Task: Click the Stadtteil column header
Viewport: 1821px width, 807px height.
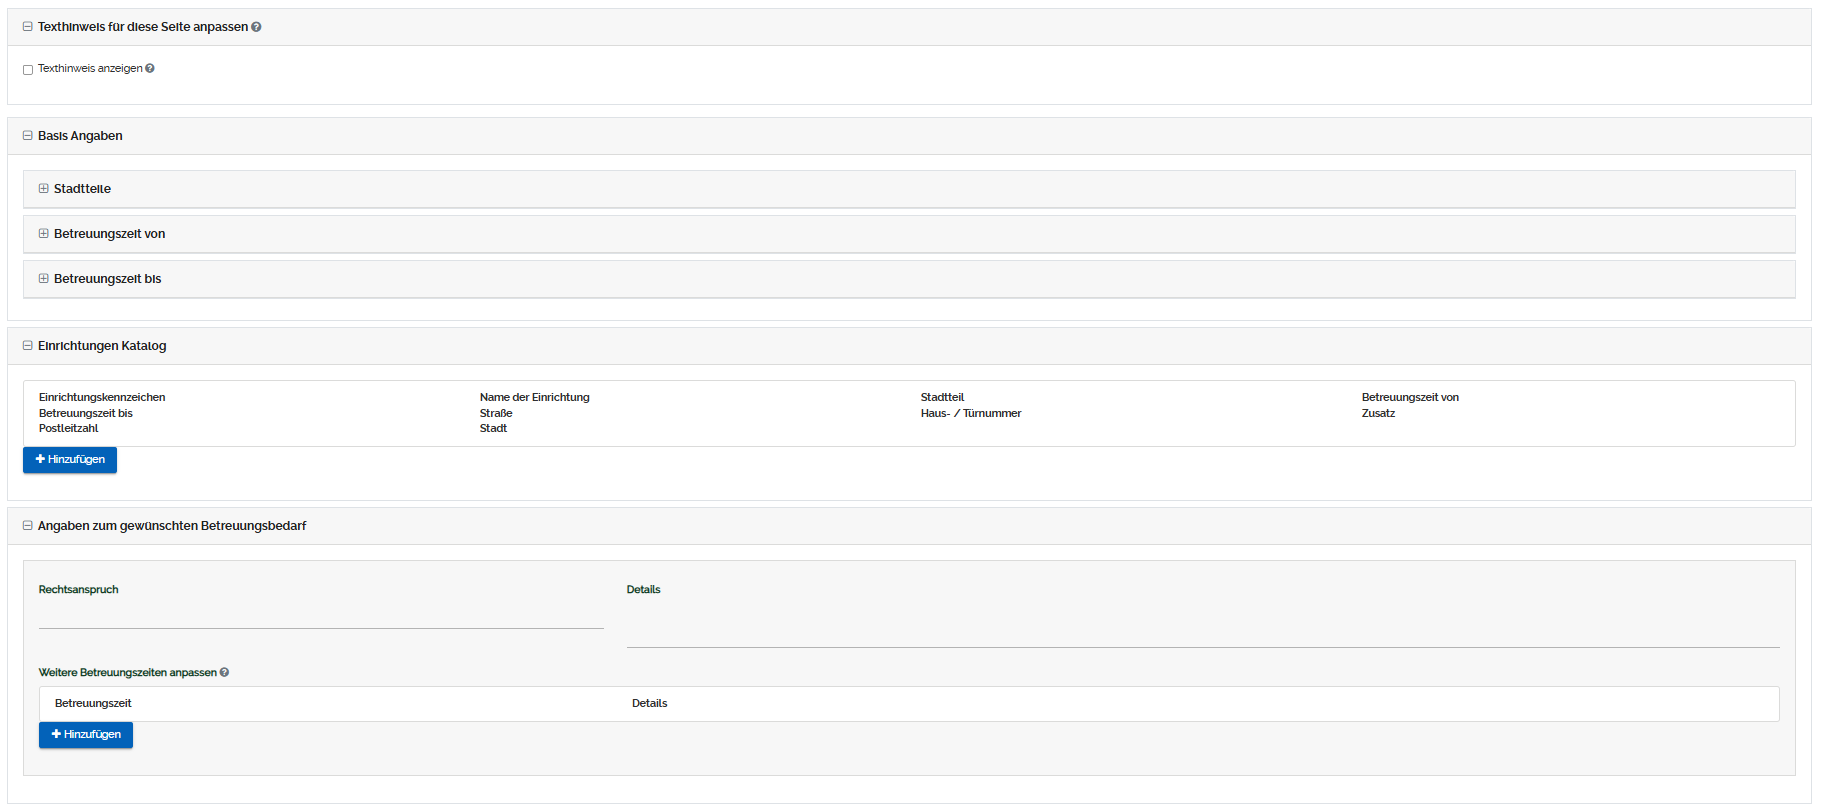Action: coord(942,398)
